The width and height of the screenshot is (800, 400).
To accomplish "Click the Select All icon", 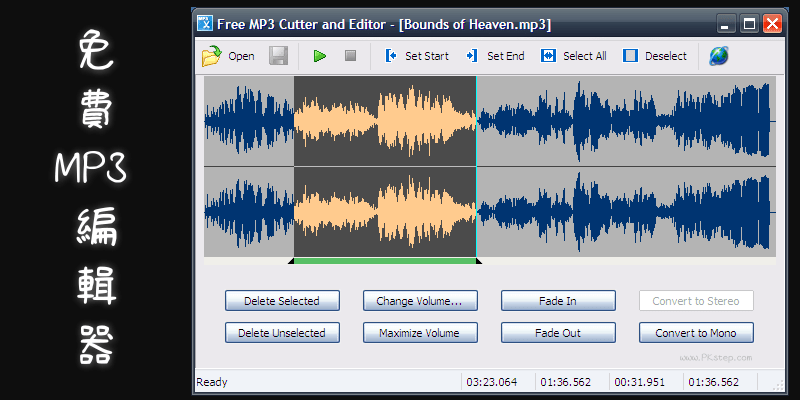I will pyautogui.click(x=548, y=56).
